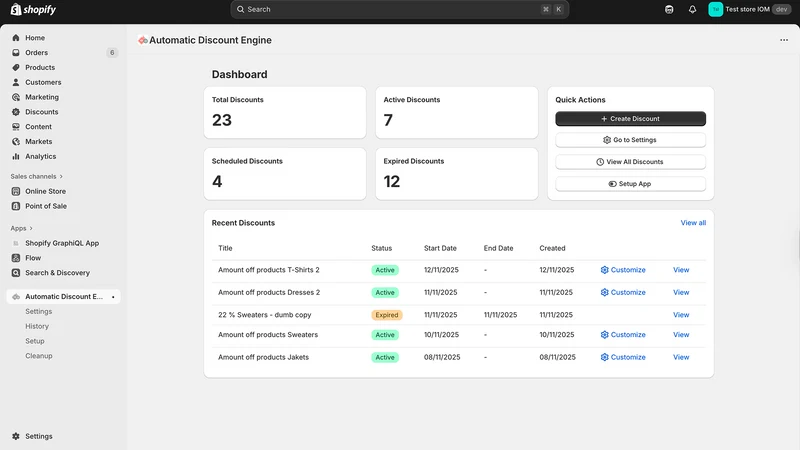View Amount off products Jakets discount
The width and height of the screenshot is (800, 450).
coord(681,357)
